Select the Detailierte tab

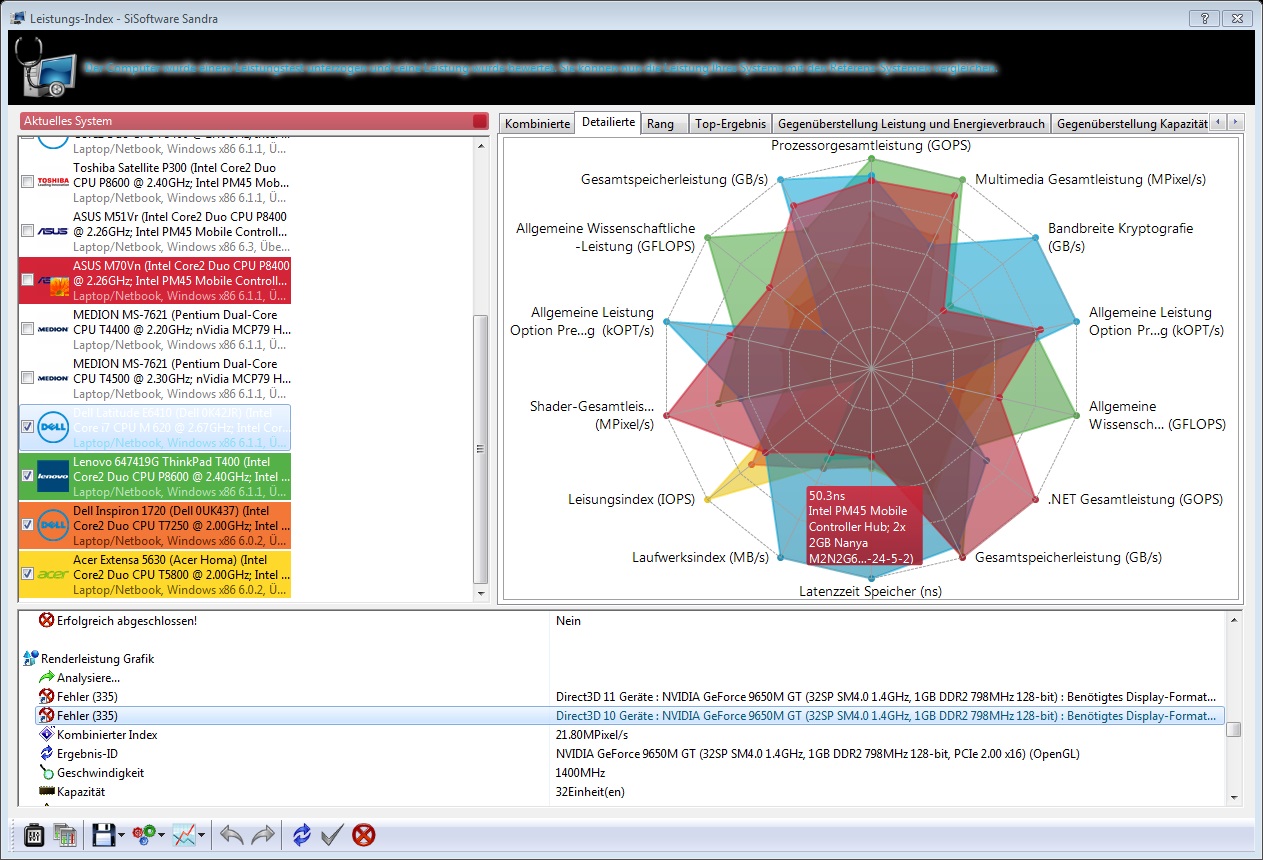(608, 123)
